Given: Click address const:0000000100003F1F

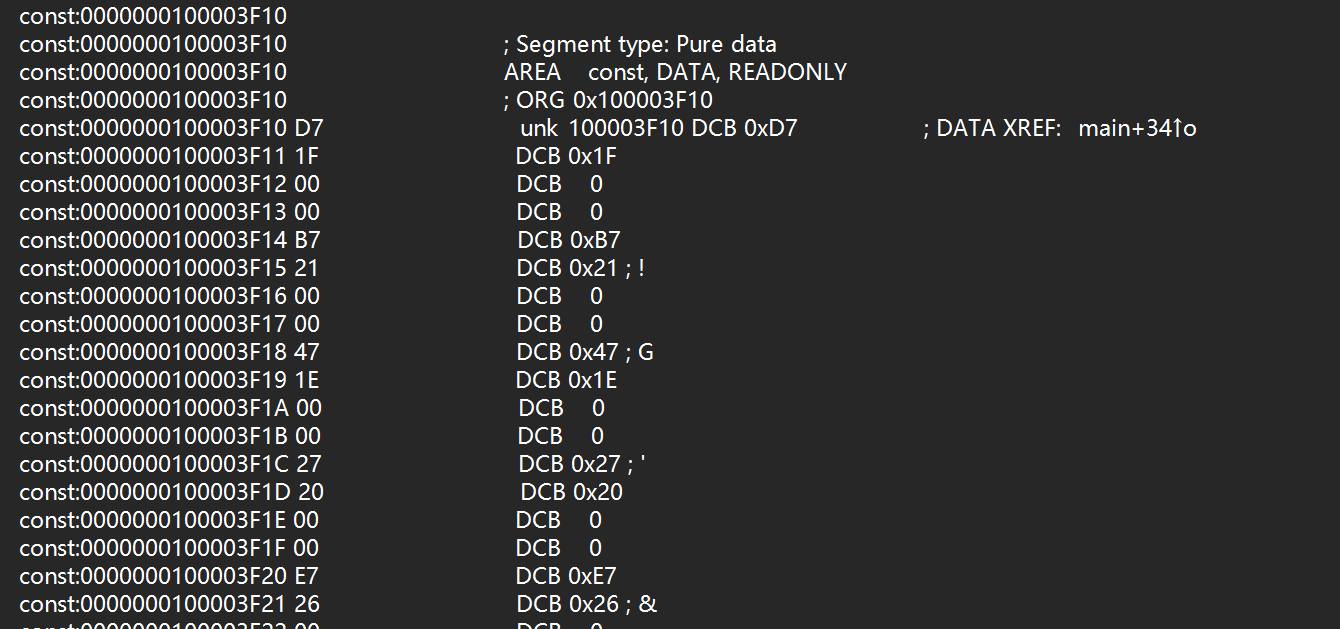Looking at the screenshot, I should [x=153, y=548].
